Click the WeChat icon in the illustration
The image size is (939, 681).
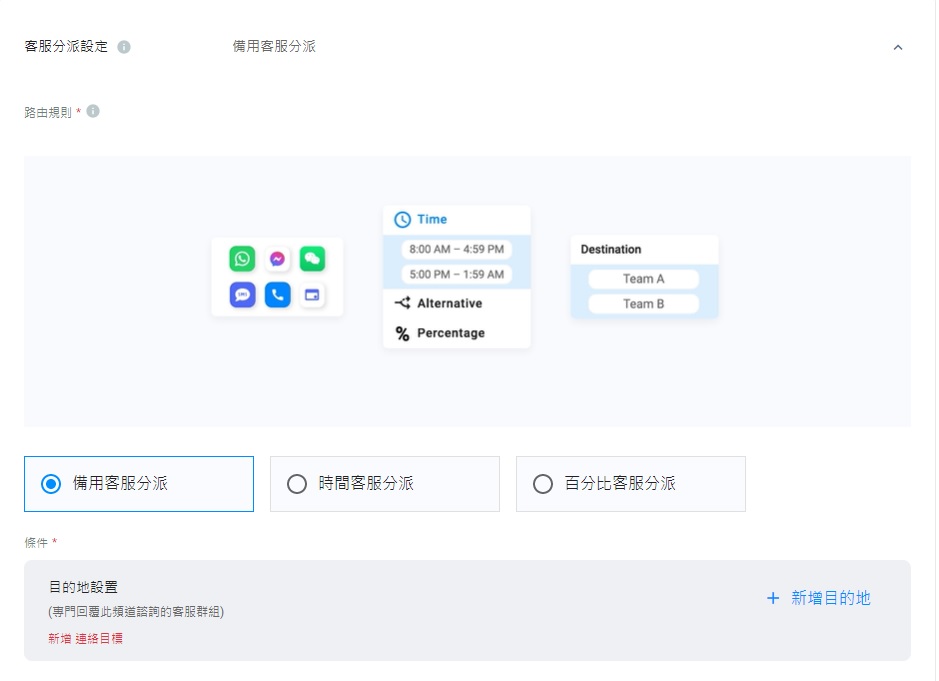[x=312, y=259]
